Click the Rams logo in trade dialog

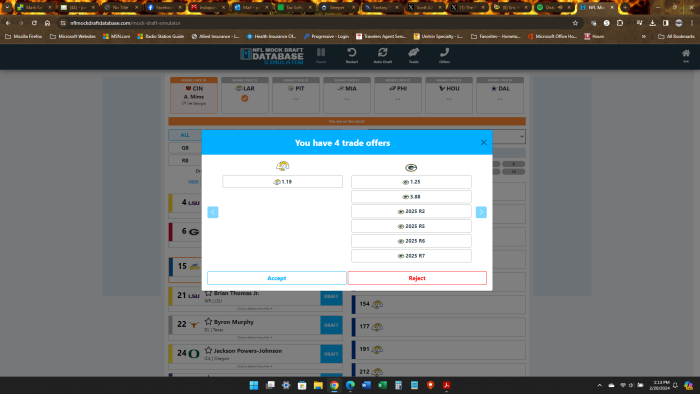tap(283, 166)
